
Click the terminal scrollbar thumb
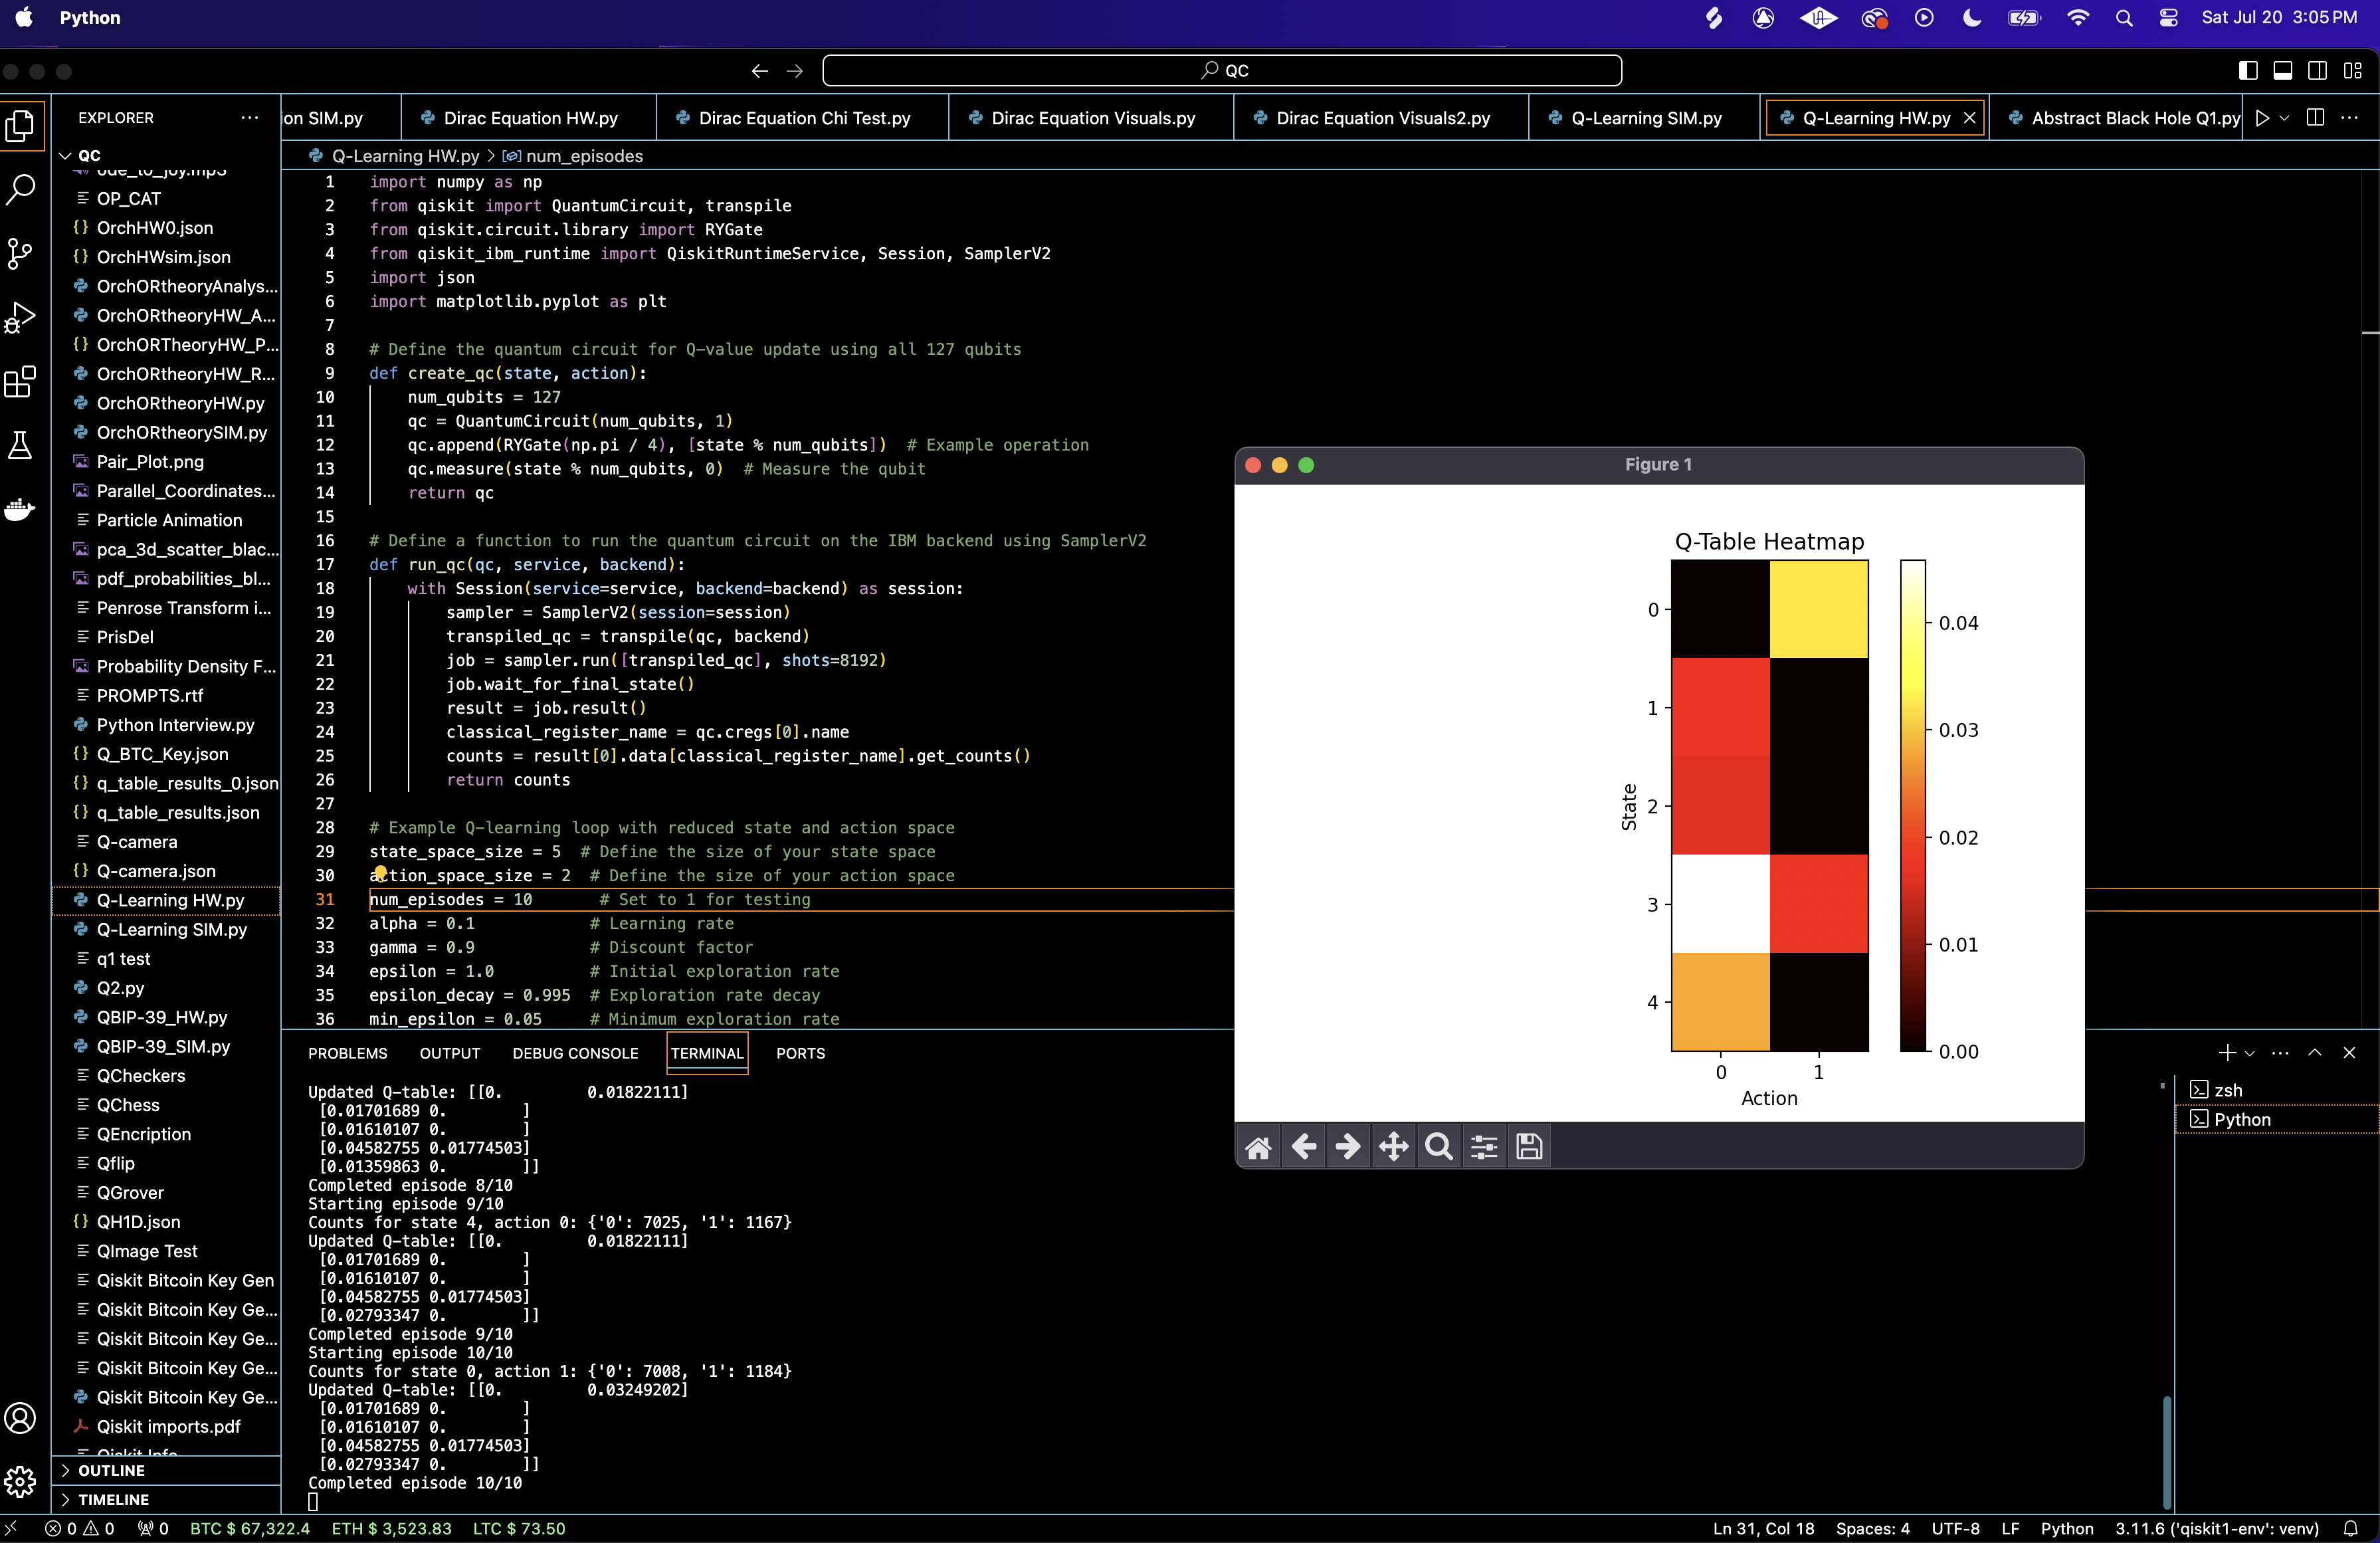[2166, 1452]
